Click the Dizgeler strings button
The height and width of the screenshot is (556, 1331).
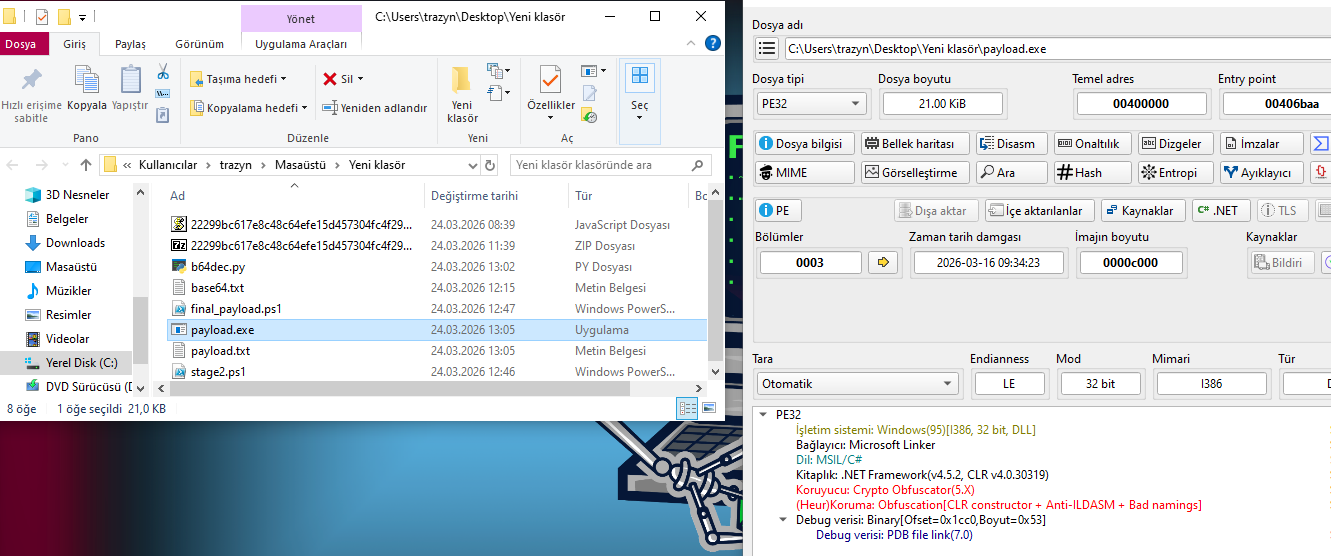(1176, 143)
